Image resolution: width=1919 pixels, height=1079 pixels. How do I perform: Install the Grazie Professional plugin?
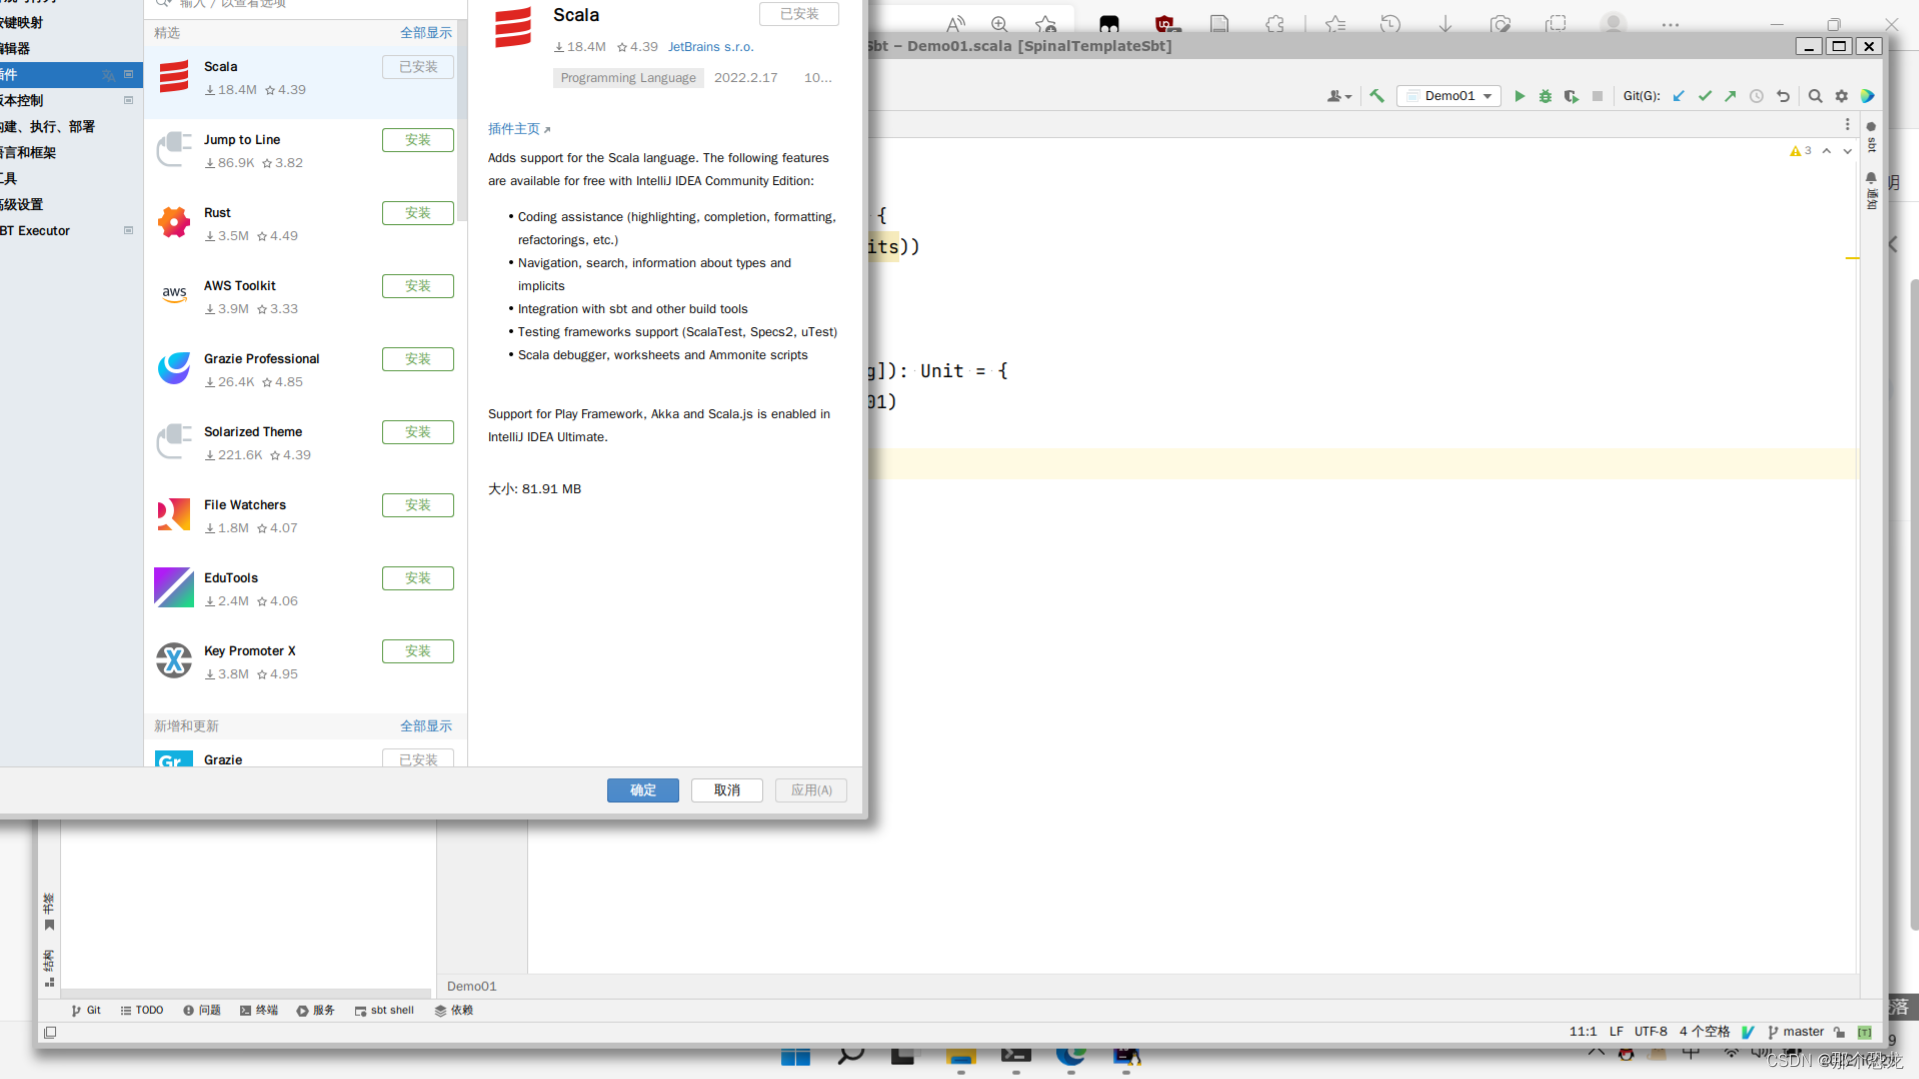coord(418,359)
